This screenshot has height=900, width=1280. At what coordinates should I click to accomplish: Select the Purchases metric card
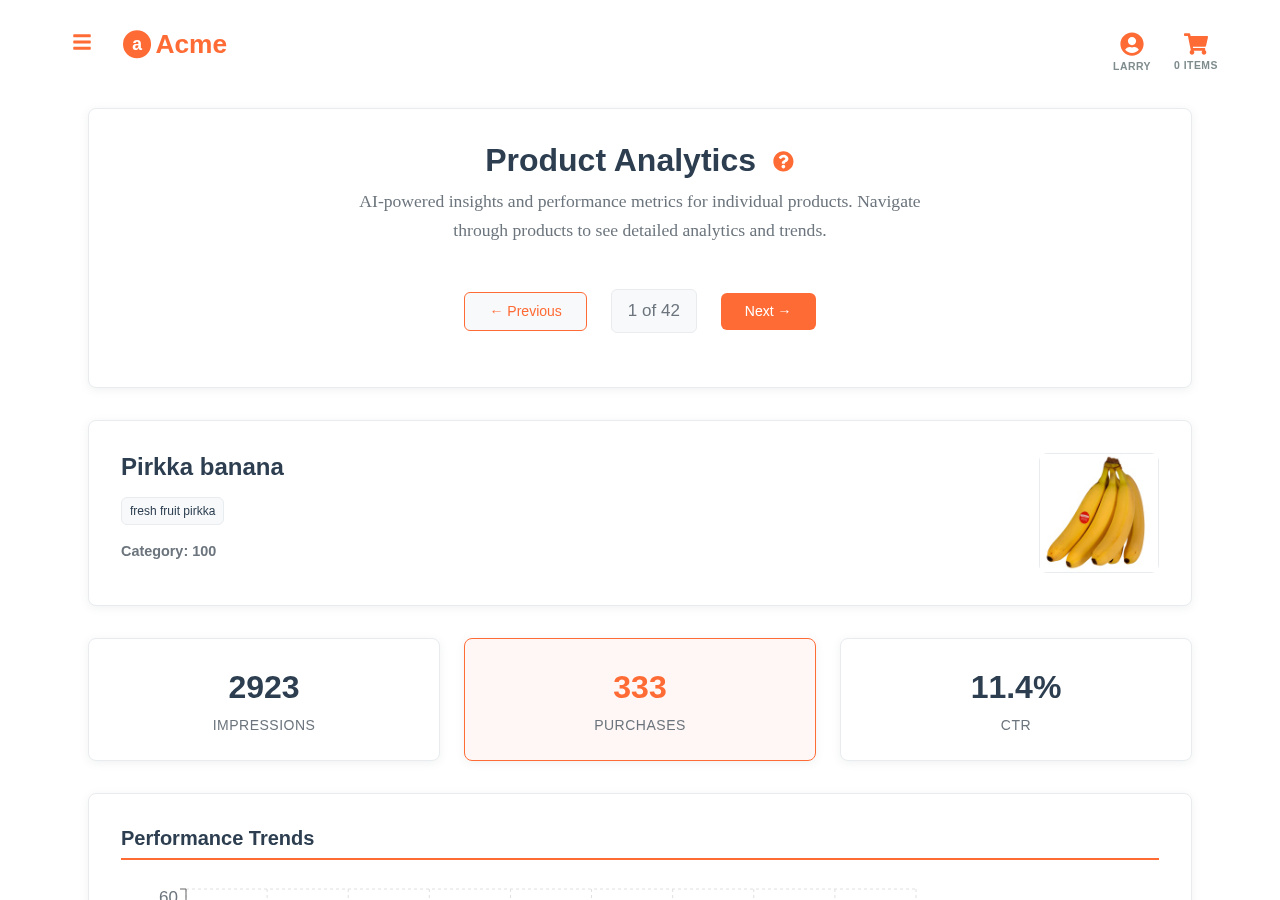point(640,699)
